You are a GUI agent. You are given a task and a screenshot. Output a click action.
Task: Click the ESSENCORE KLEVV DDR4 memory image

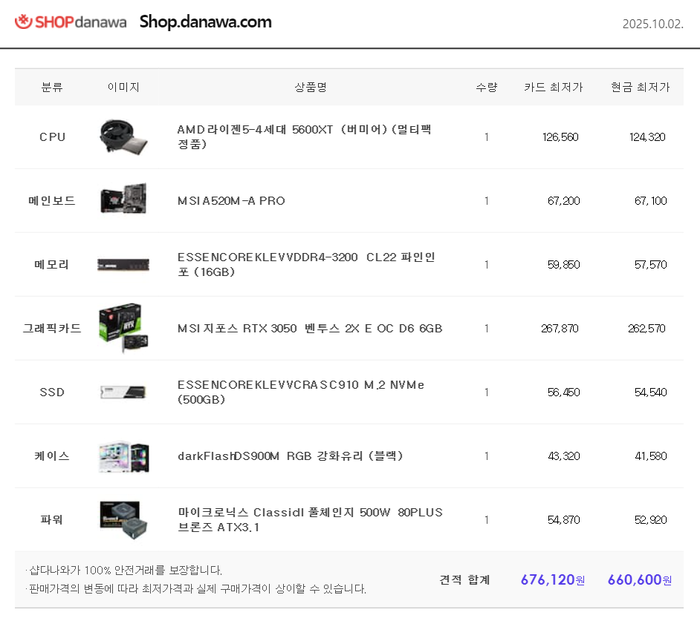point(123,265)
